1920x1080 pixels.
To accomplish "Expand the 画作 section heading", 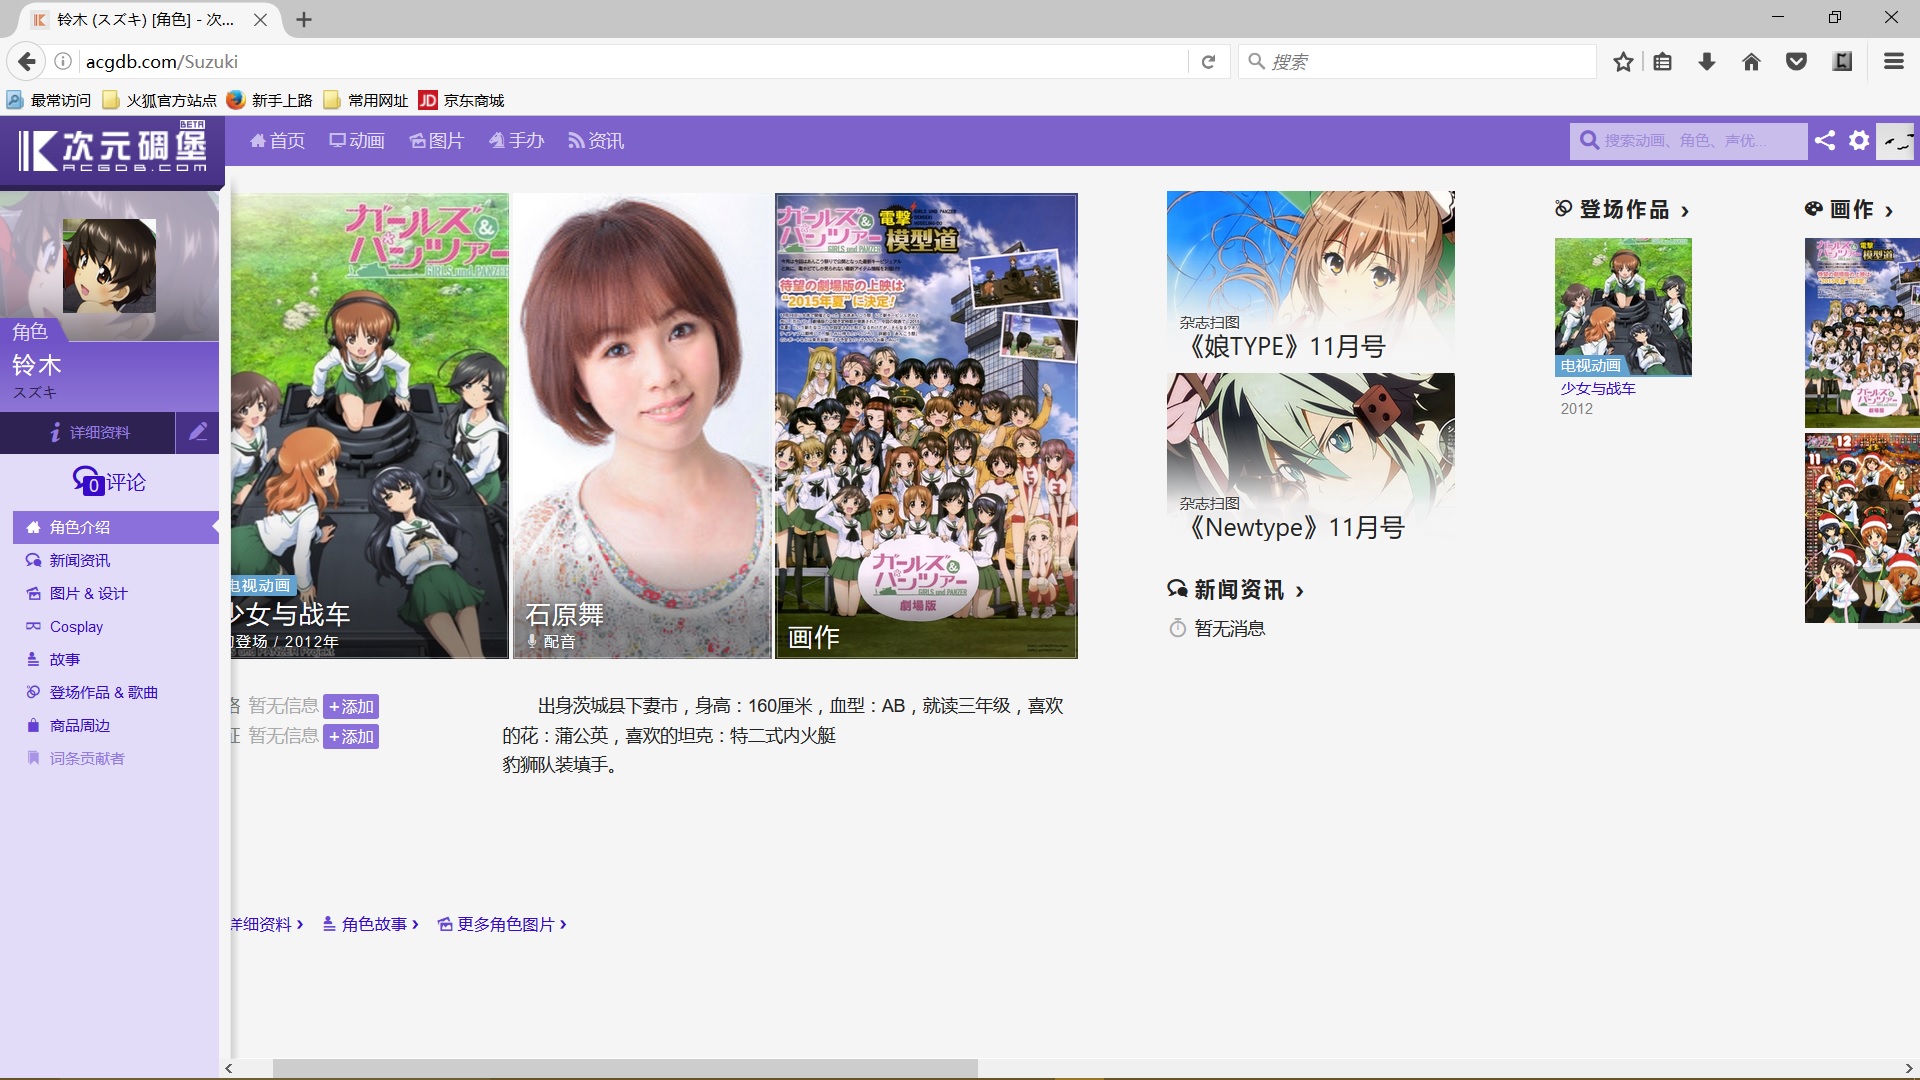I will tap(1849, 210).
